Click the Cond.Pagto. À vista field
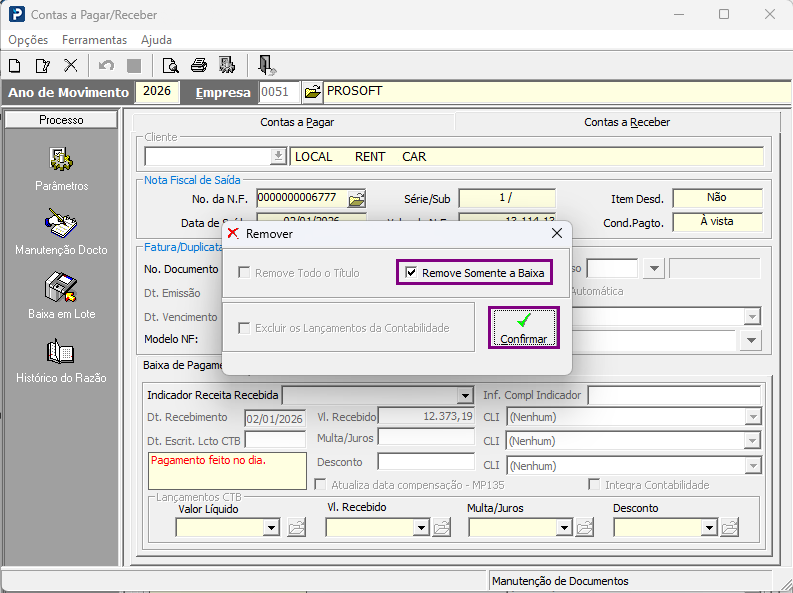 [x=717, y=222]
